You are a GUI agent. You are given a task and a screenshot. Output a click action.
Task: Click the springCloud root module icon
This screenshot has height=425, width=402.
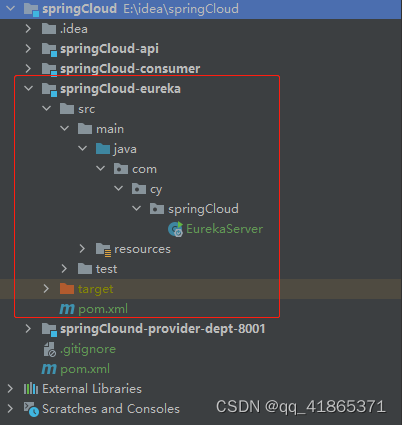click(x=31, y=10)
